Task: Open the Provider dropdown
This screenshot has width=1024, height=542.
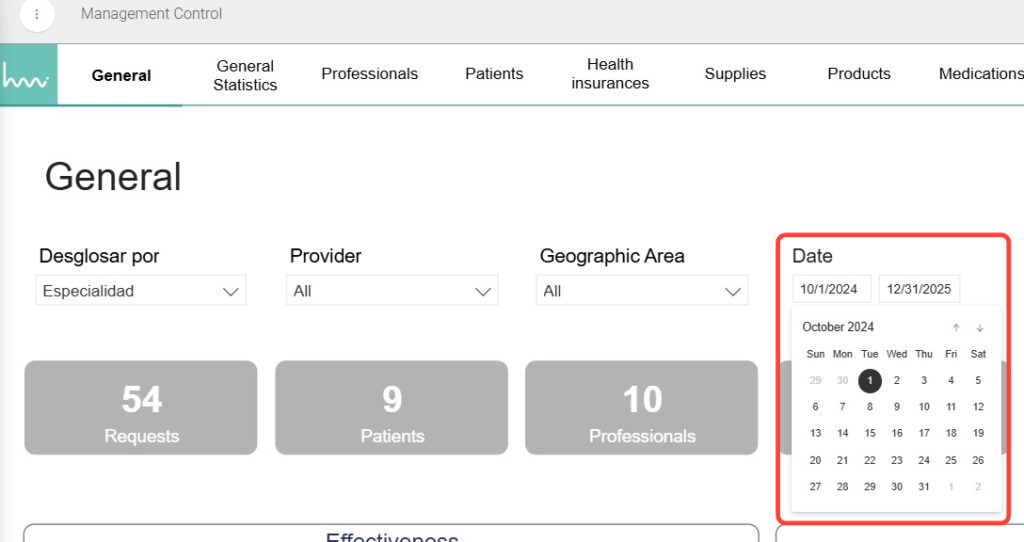Action: pos(391,291)
